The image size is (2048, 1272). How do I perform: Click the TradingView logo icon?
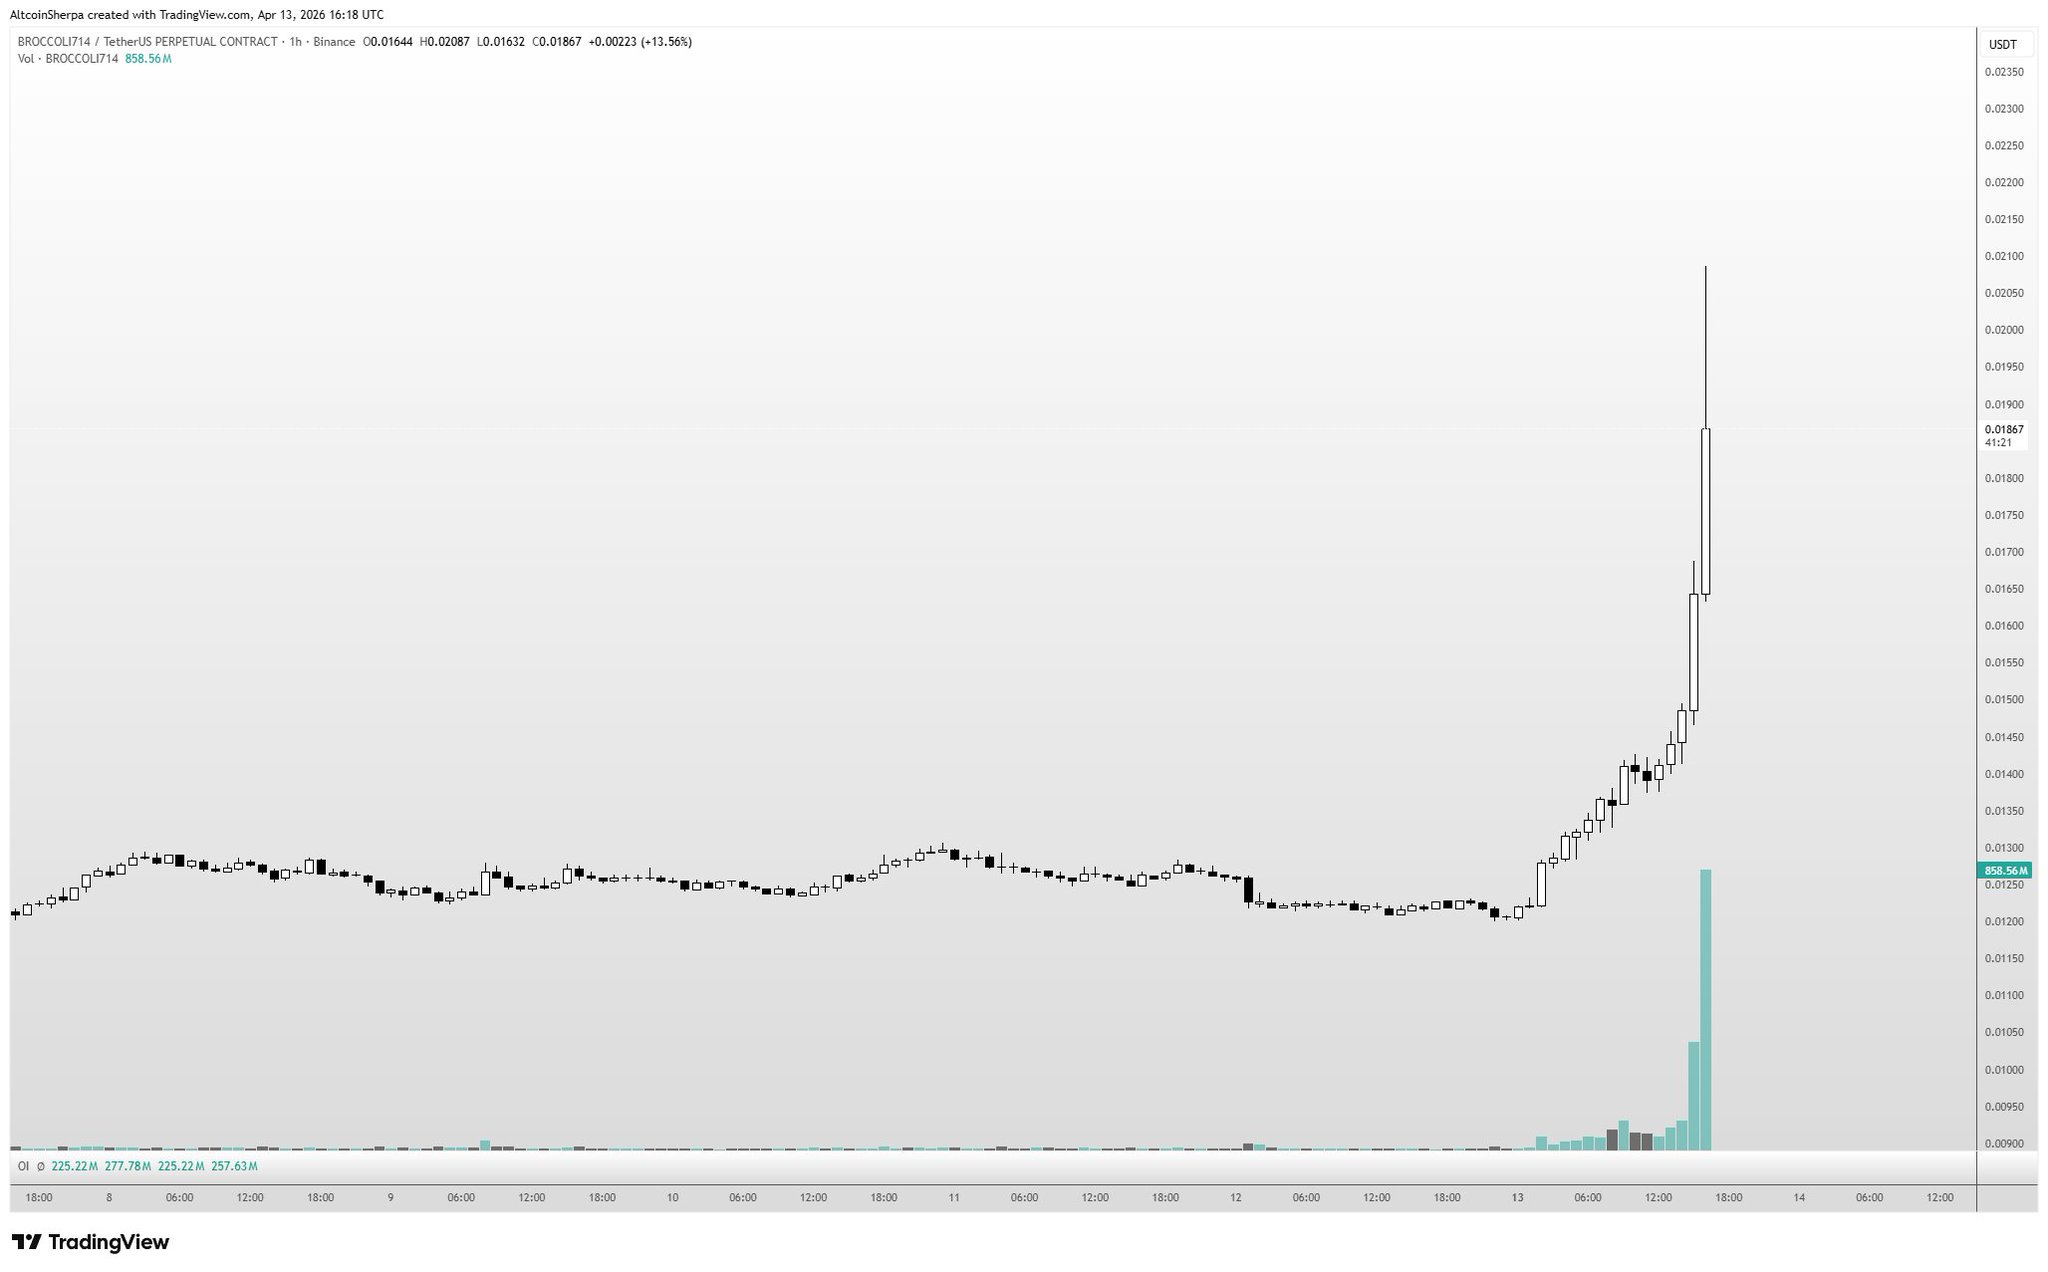tap(26, 1242)
